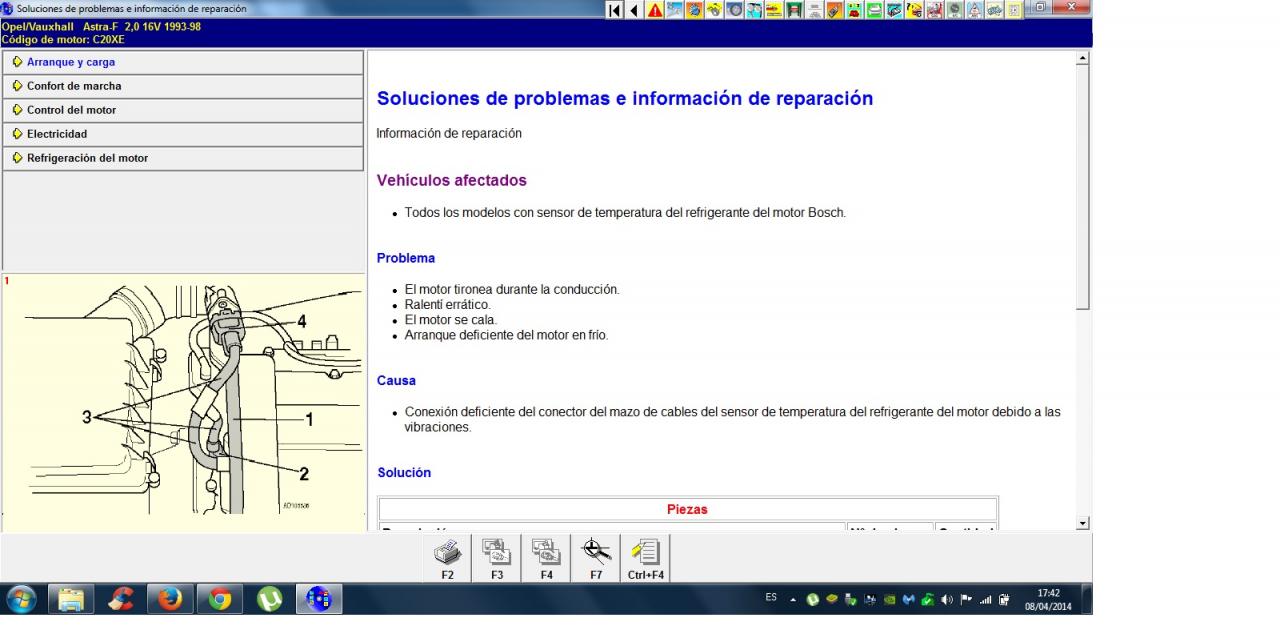
Task: Click the engine sensor diagram thumbnail
Action: pos(183,400)
